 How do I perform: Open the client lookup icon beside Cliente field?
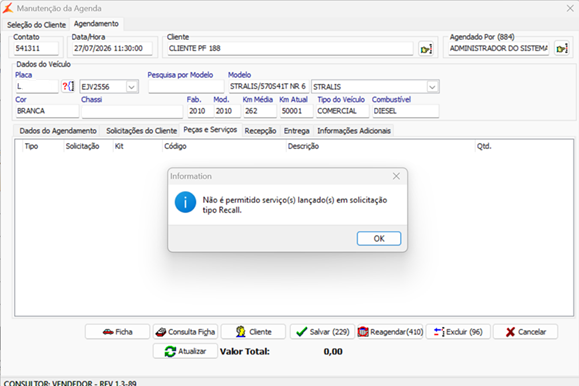pyautogui.click(x=426, y=49)
